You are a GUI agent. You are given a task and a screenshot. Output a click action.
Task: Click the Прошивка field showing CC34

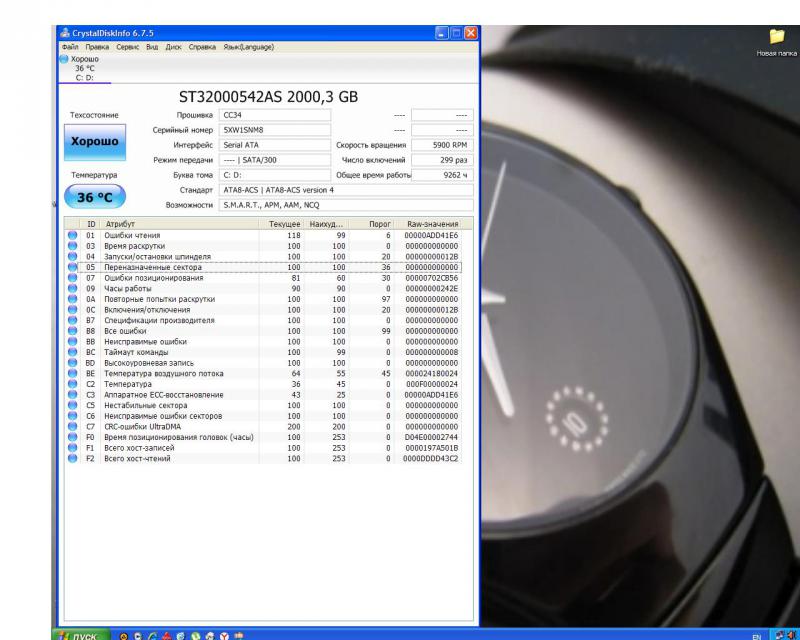(275, 115)
